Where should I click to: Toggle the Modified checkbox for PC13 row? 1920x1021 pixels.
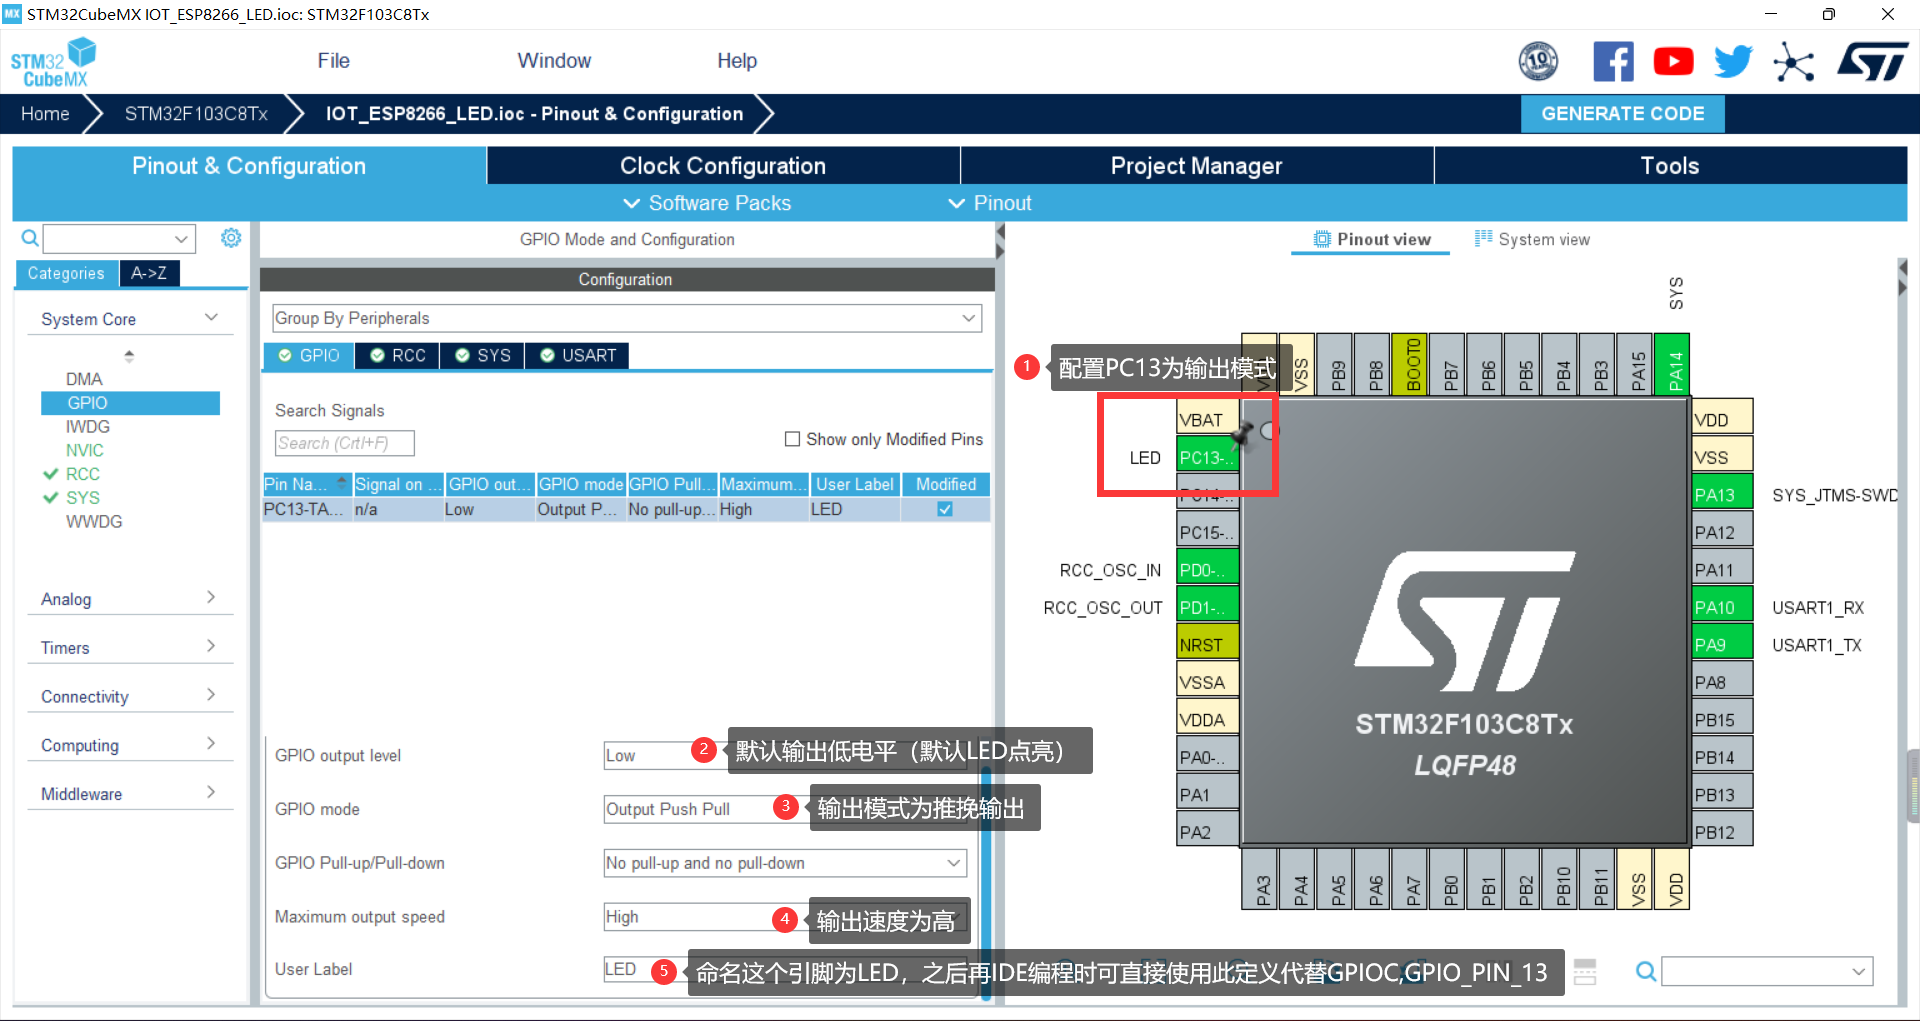pyautogui.click(x=945, y=509)
